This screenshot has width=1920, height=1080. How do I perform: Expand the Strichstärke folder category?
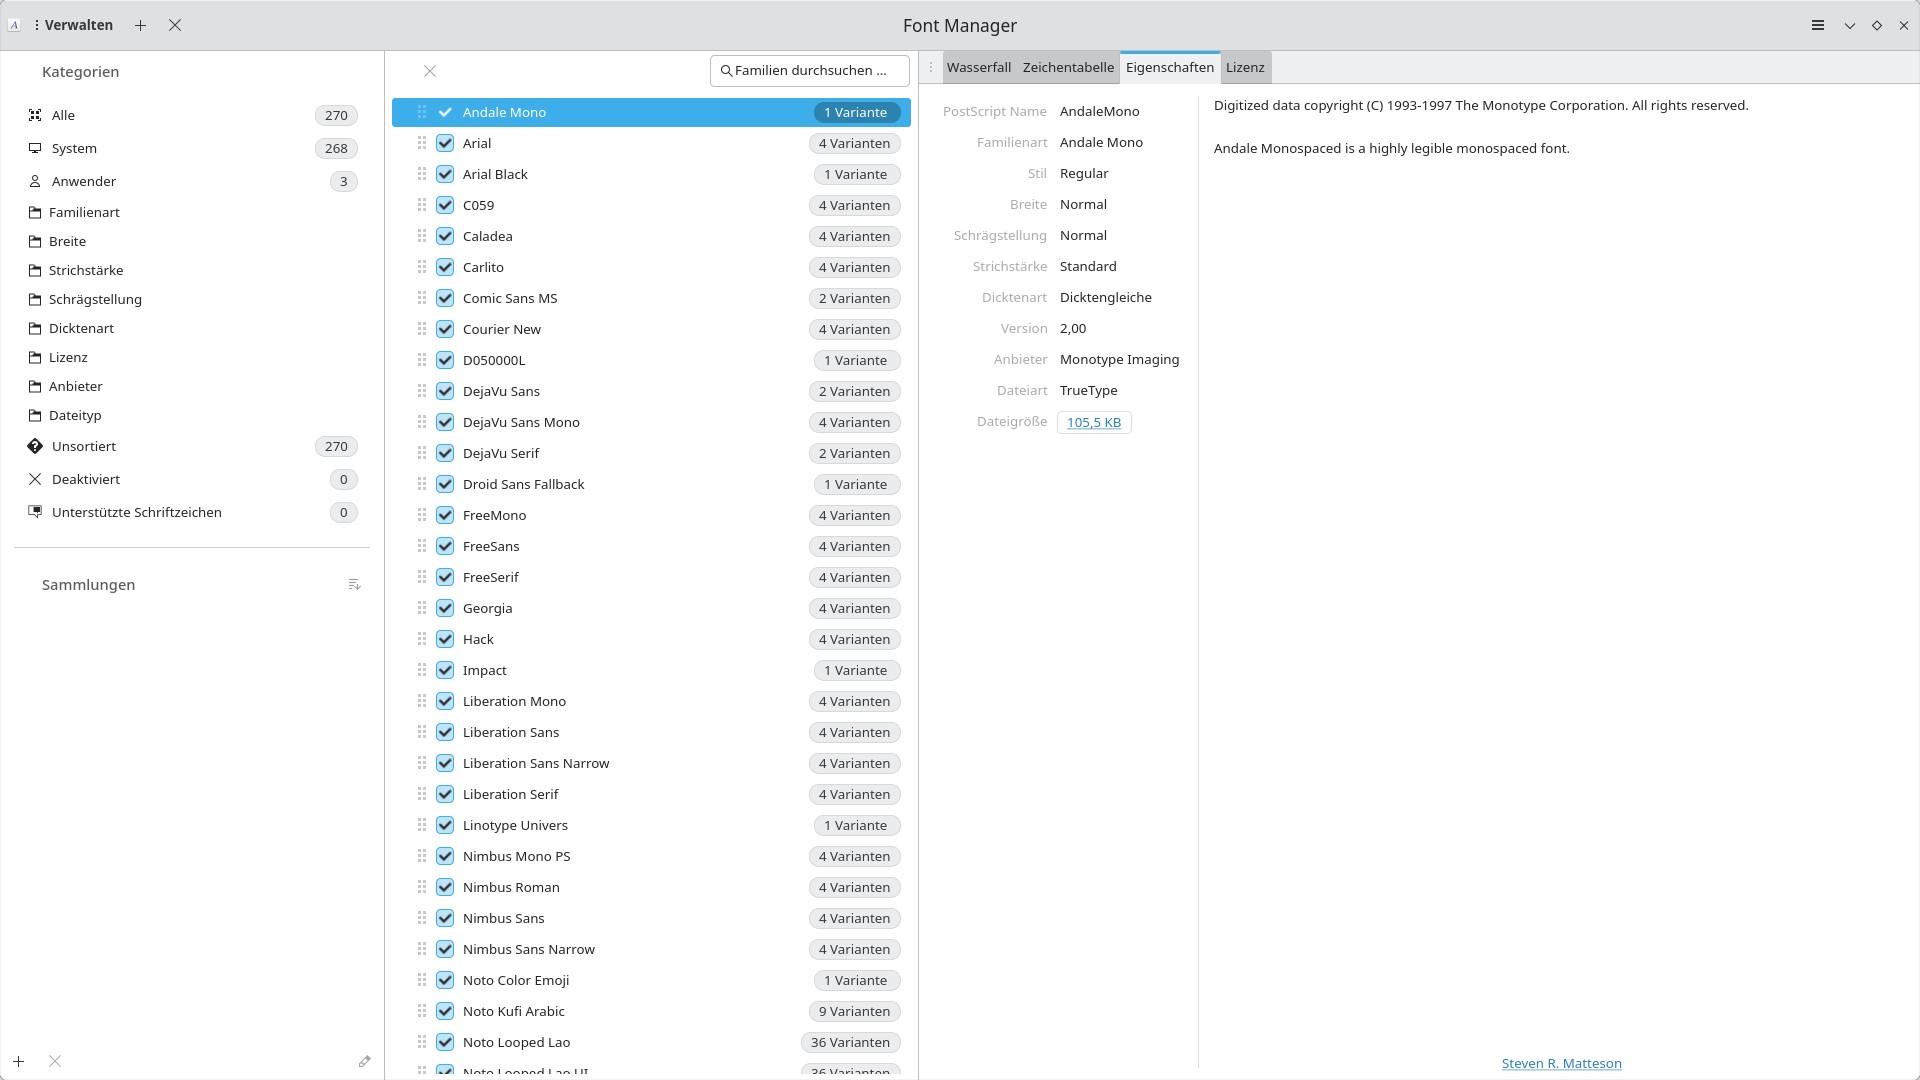click(x=192, y=270)
